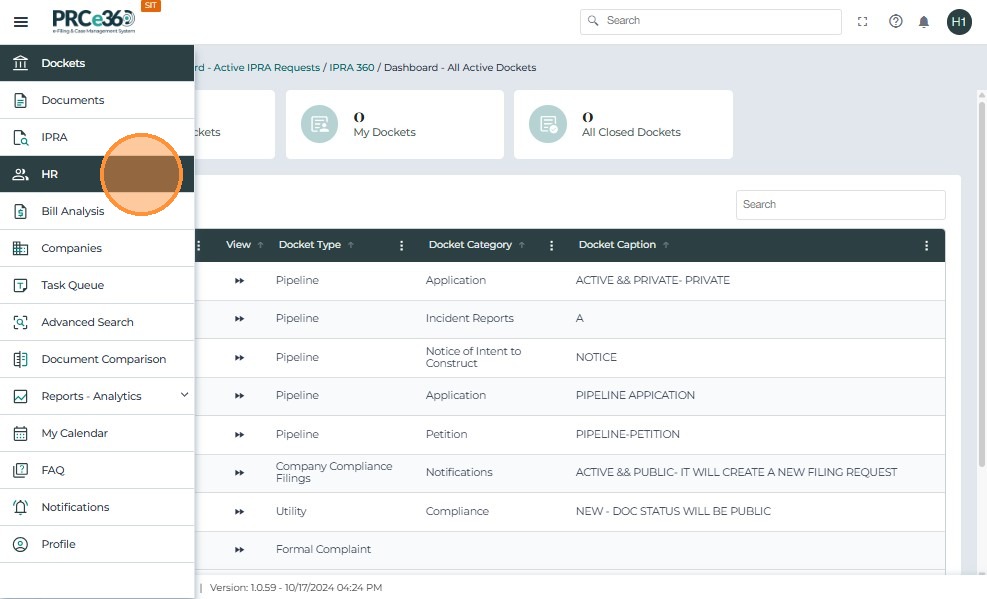Click the help question mark icon
This screenshot has width=987, height=599.
tap(896, 21)
